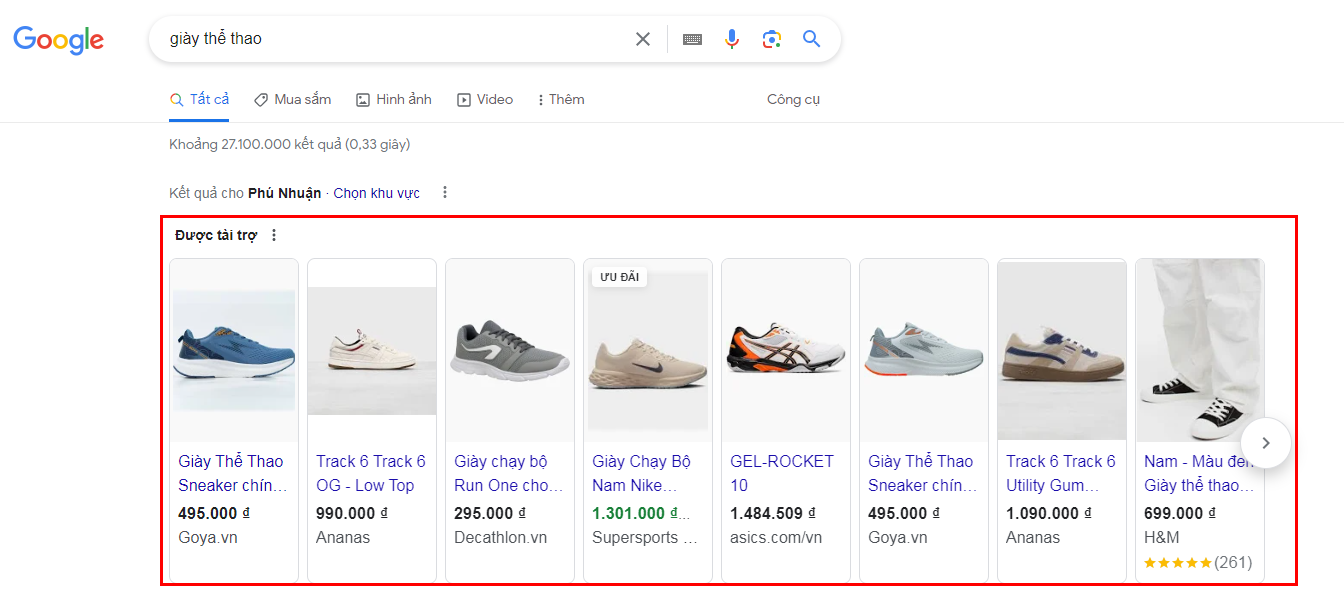Open the GEL-ROCKET 10 product link

pos(781,473)
